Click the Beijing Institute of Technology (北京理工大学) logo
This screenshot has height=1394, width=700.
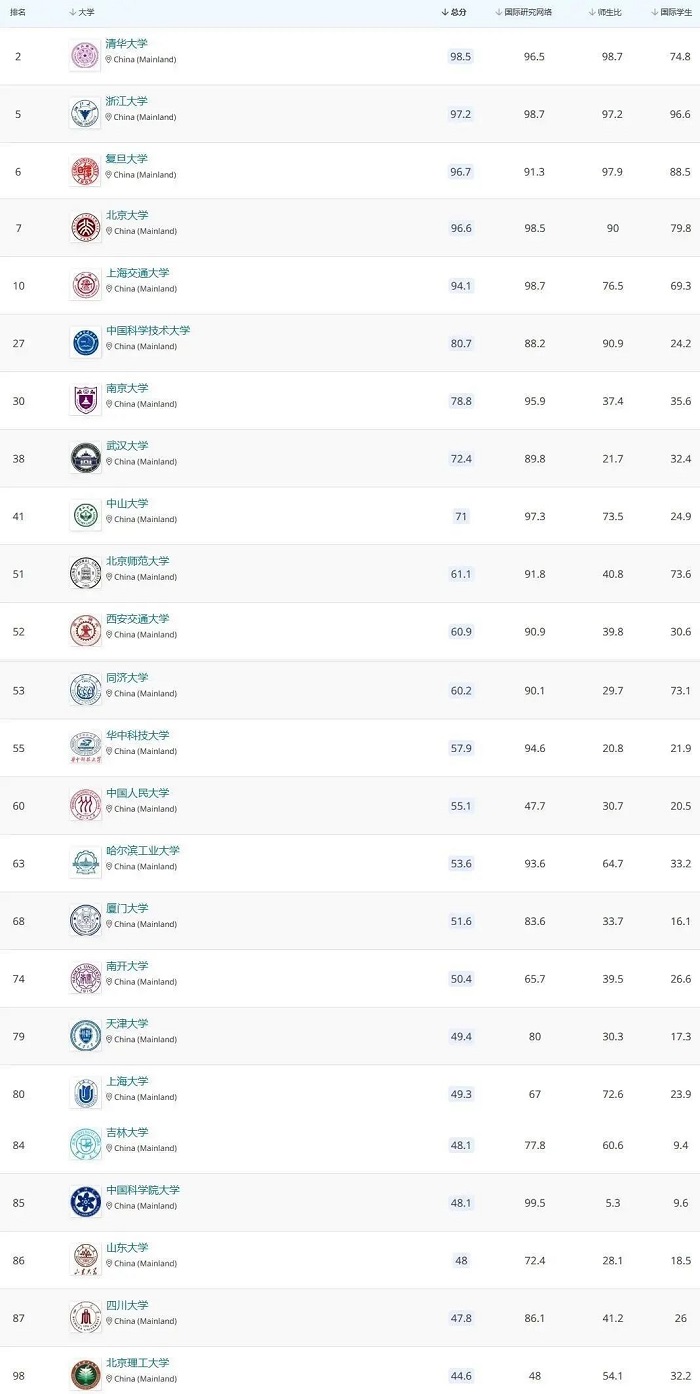coord(86,1375)
